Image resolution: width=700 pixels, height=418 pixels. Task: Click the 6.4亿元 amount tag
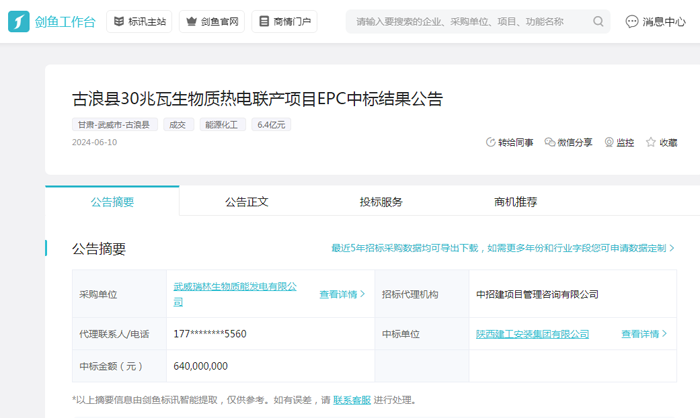coord(271,125)
